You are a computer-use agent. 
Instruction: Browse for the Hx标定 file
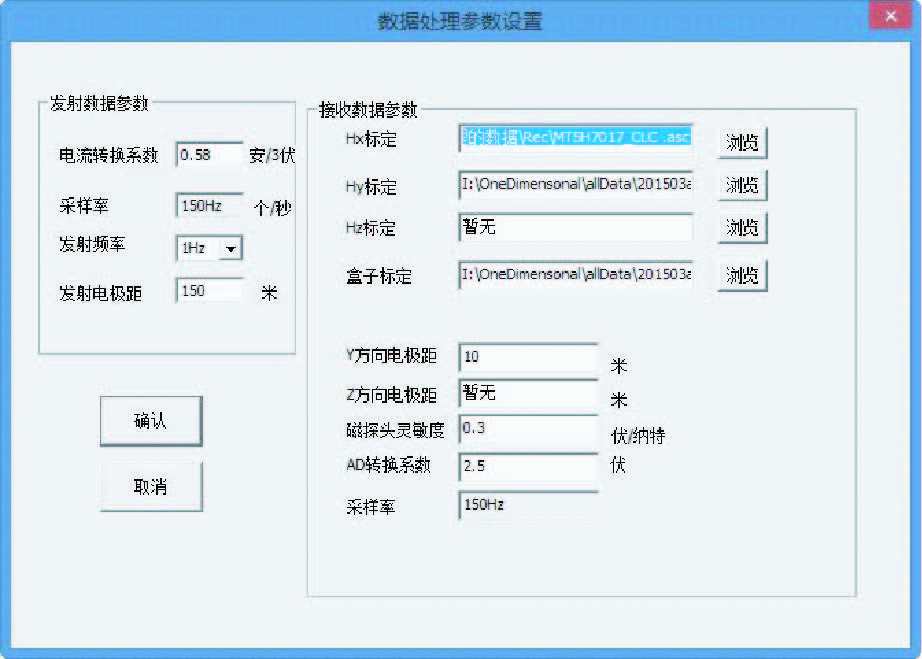point(741,143)
